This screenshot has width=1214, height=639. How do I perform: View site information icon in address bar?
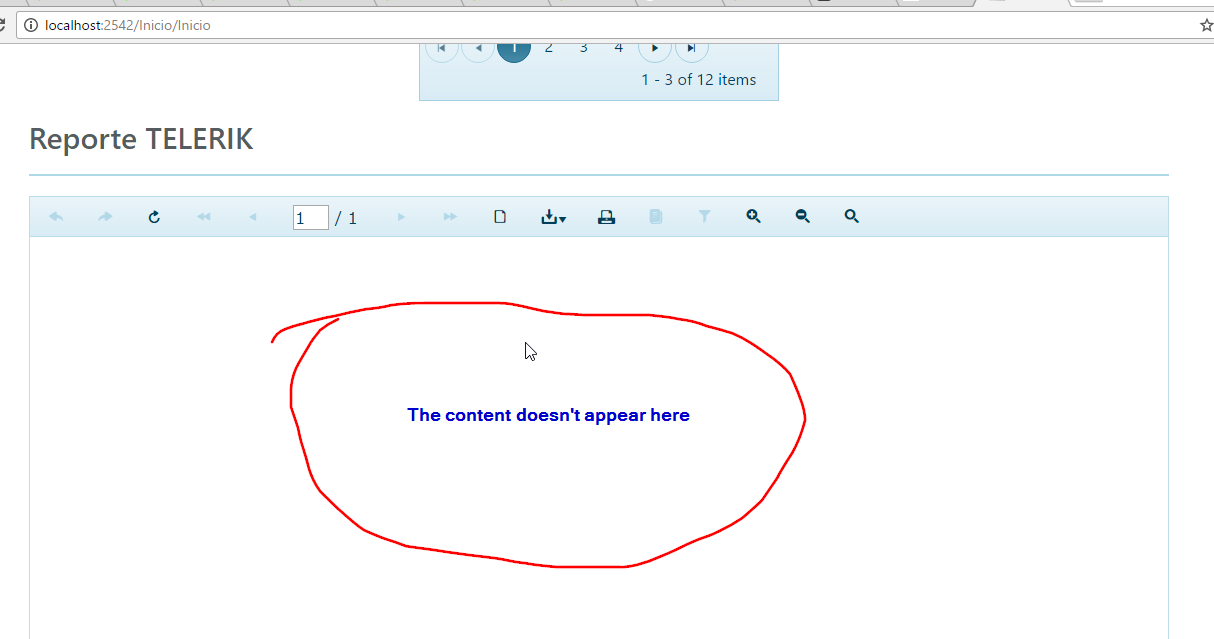31,25
